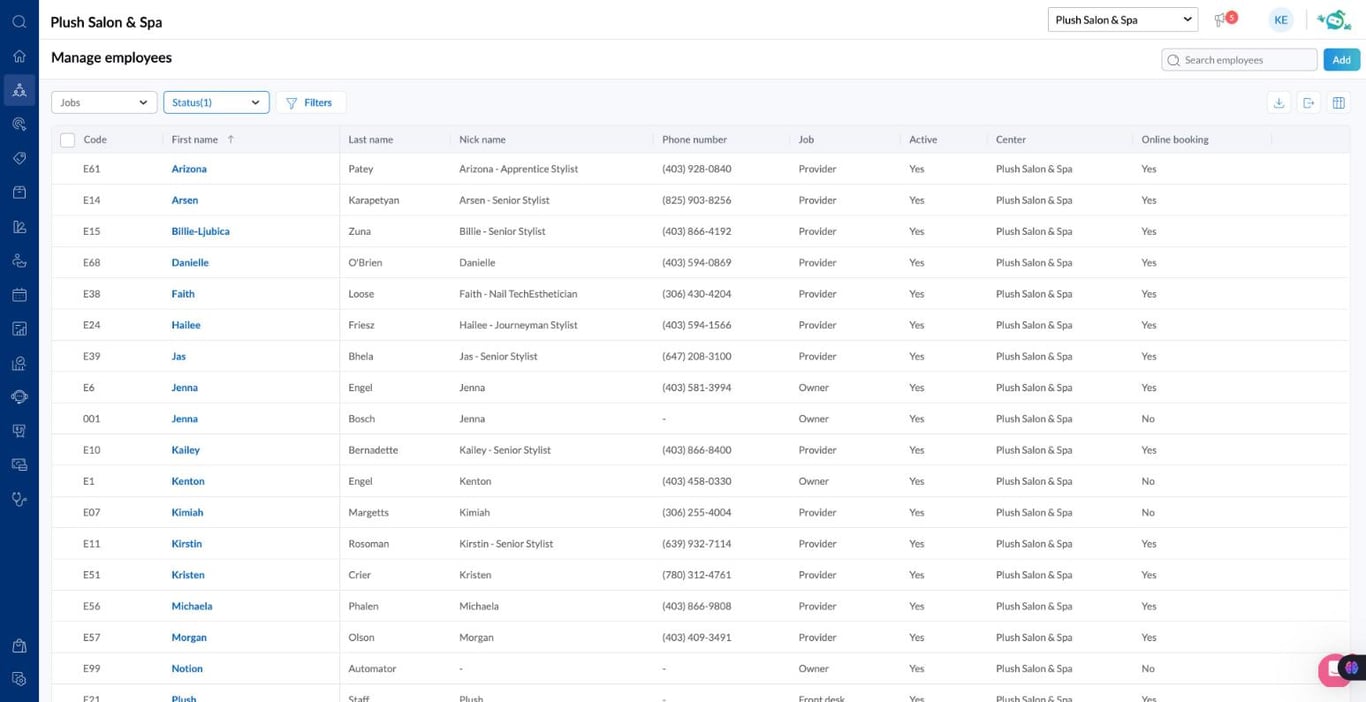Open employee Arizona's profile link
Screen dimensions: 1366x702
(x=189, y=169)
